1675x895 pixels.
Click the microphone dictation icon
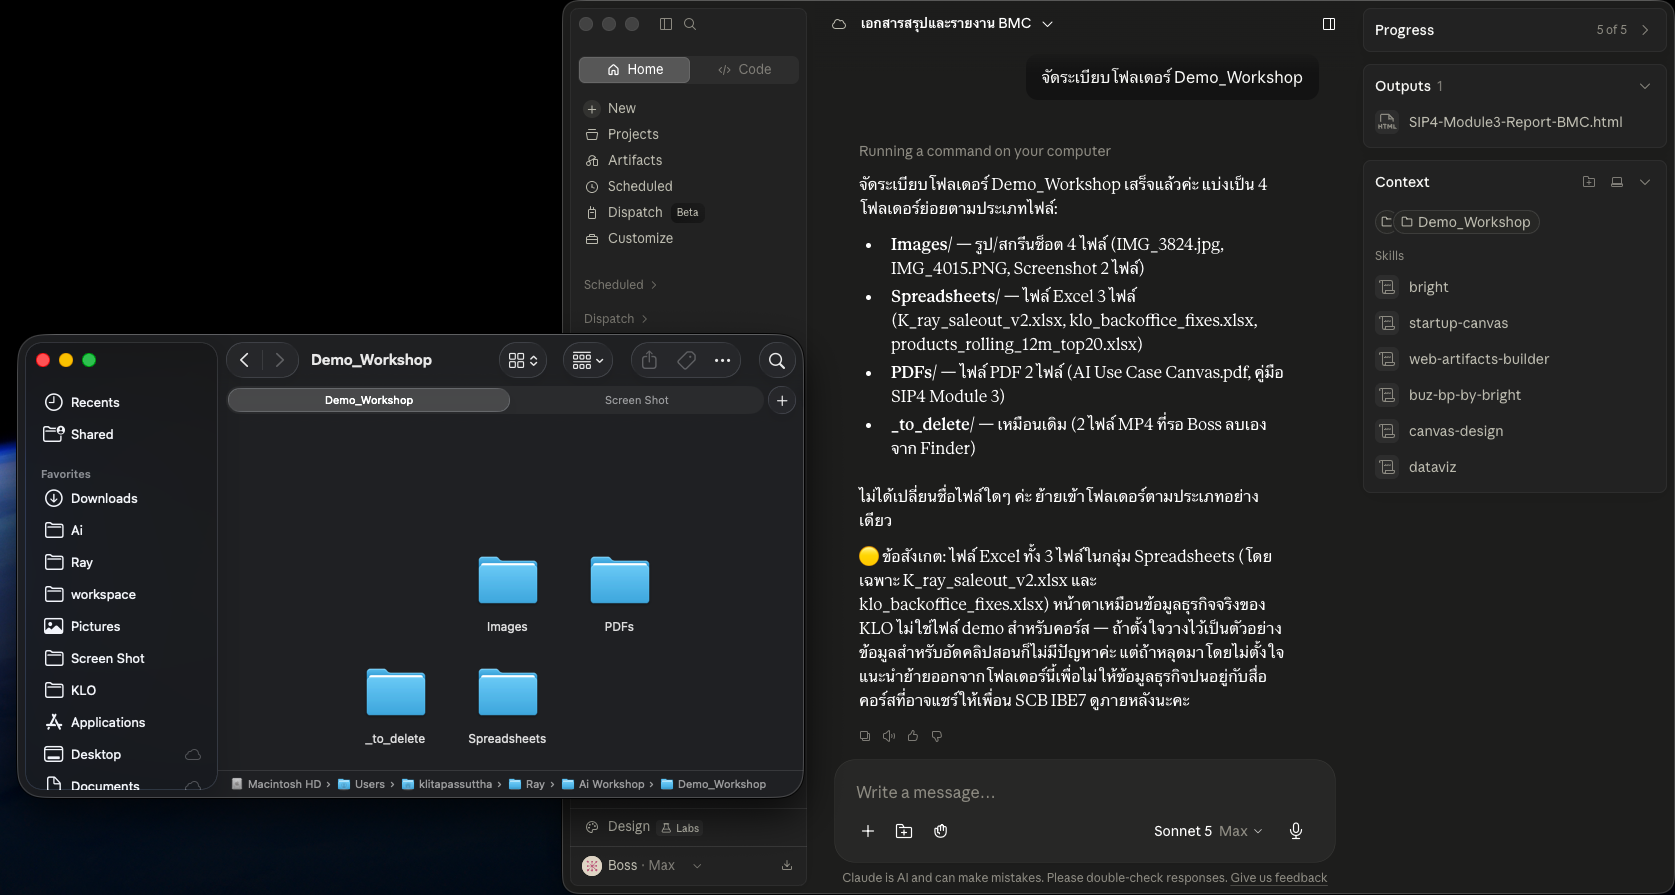pyautogui.click(x=1296, y=831)
